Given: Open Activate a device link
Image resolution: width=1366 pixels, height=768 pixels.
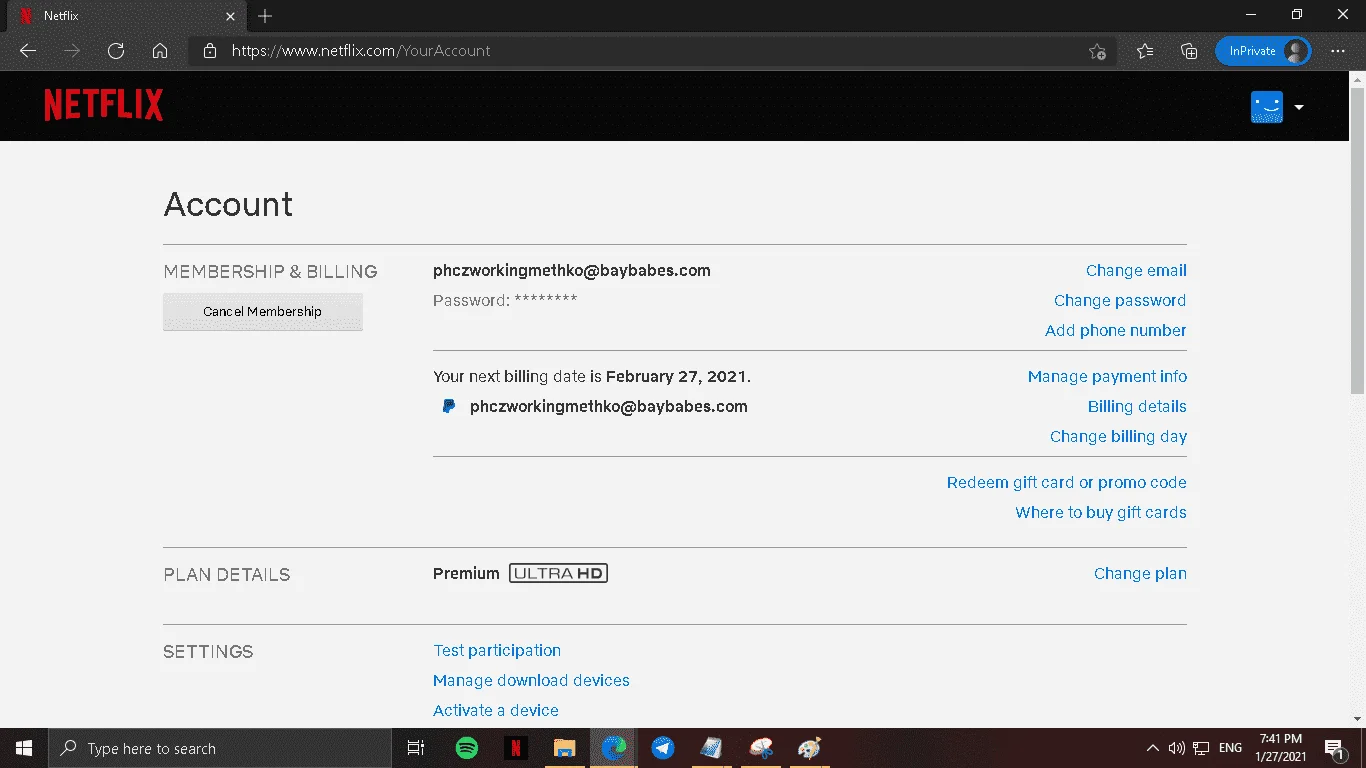Looking at the screenshot, I should tap(496, 710).
